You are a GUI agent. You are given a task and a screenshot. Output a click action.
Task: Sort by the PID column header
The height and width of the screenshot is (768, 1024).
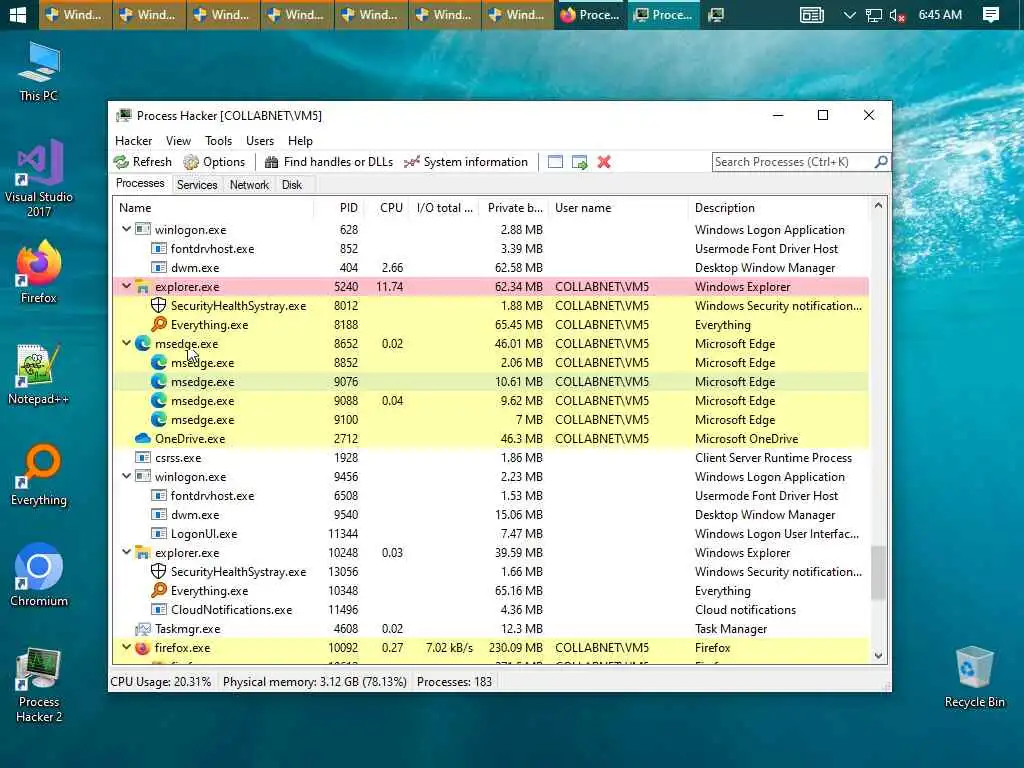(338, 208)
